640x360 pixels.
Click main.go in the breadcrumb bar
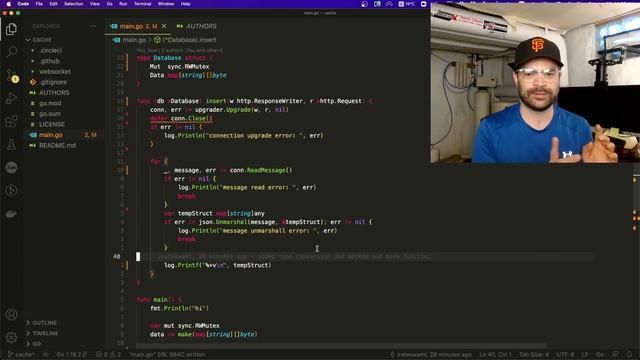(134, 40)
